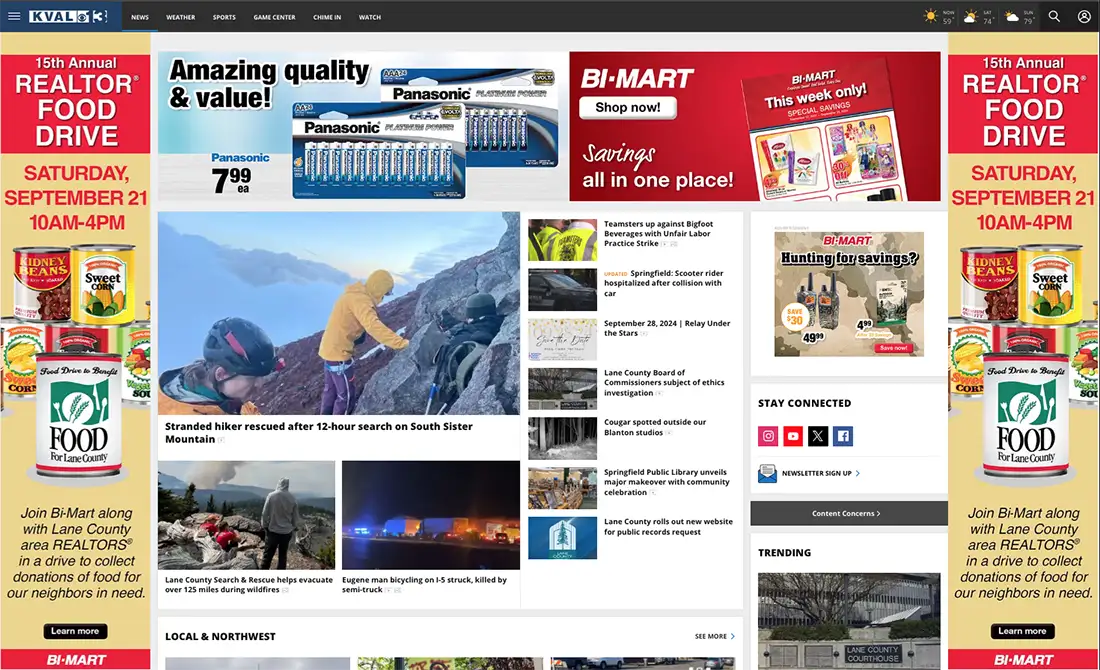Open the Chime In menu item
Image resolution: width=1100 pixels, height=670 pixels.
[x=327, y=17]
